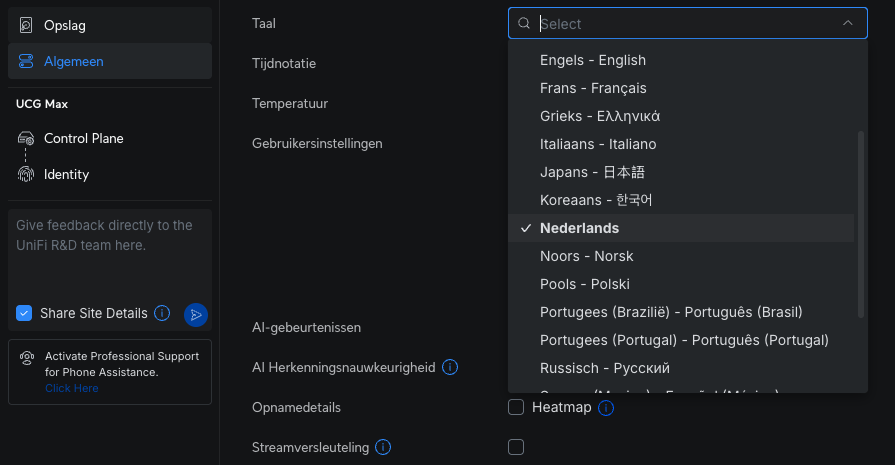This screenshot has height=465, width=895.
Task: Show Heatmap info tooltip
Action: [605, 407]
